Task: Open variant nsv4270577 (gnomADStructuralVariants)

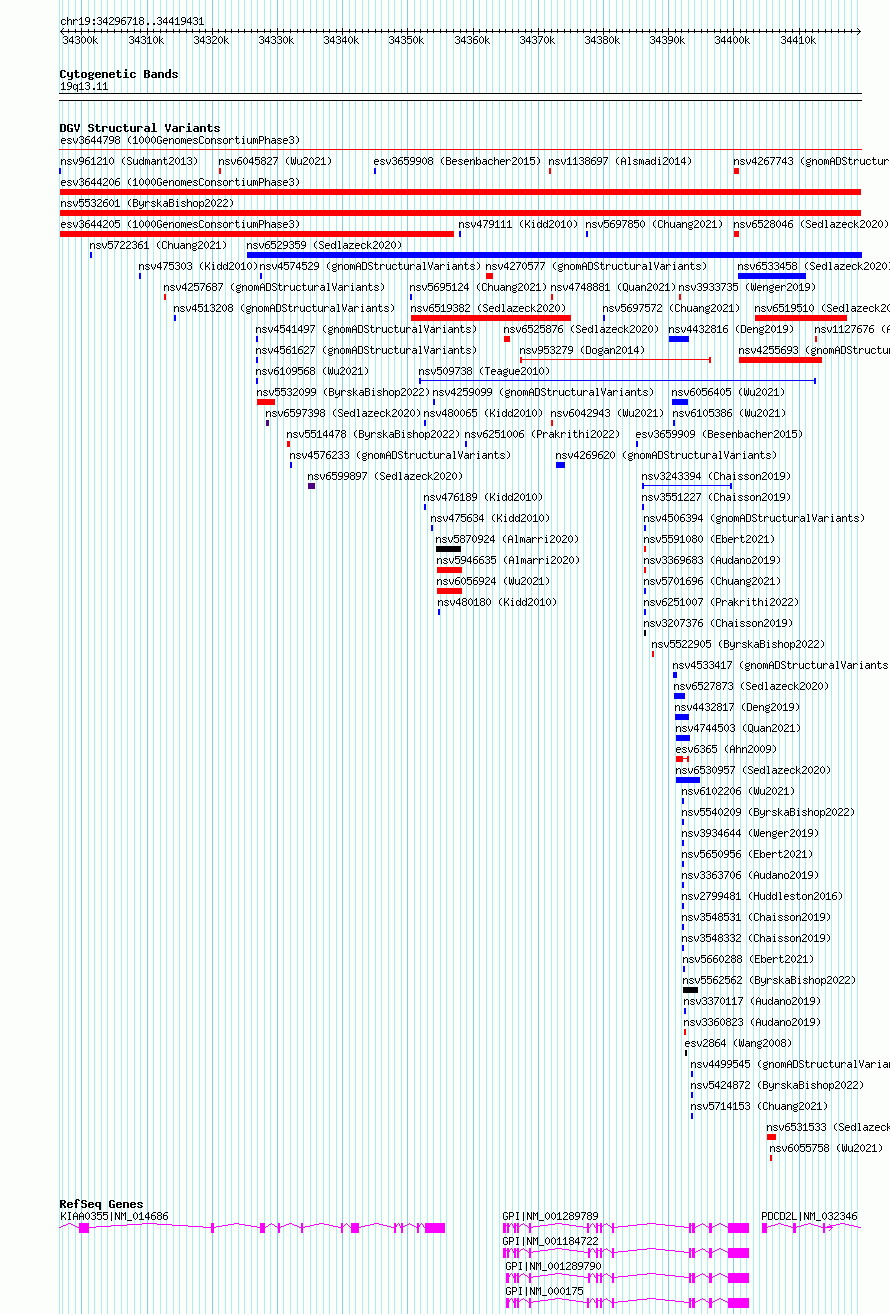Action: (596, 267)
